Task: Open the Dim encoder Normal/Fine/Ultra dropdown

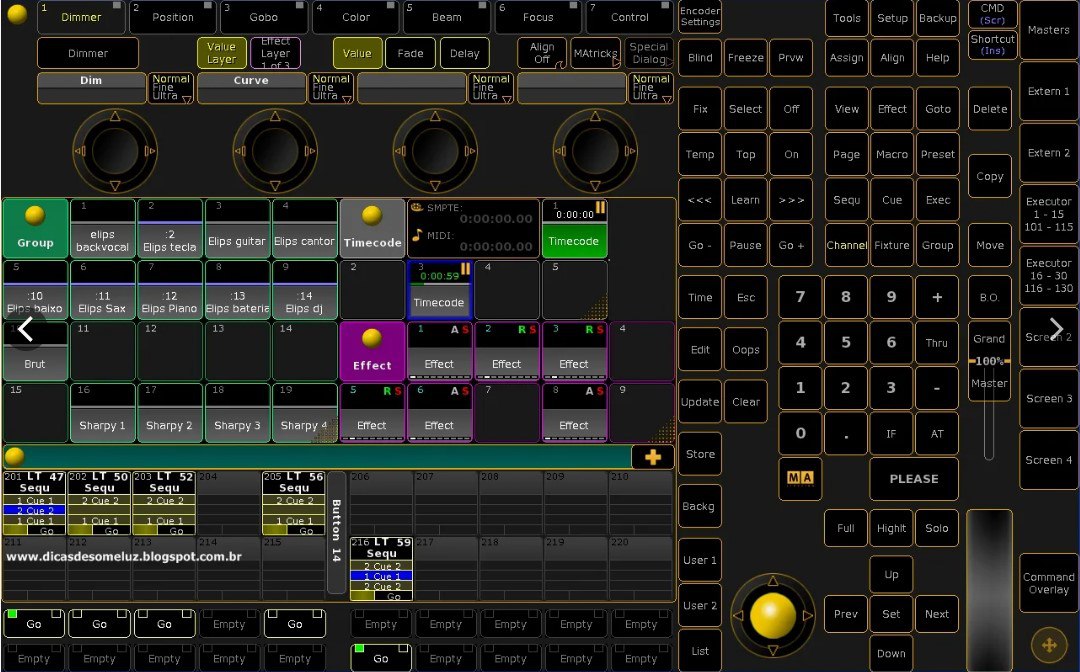Action: 171,88
